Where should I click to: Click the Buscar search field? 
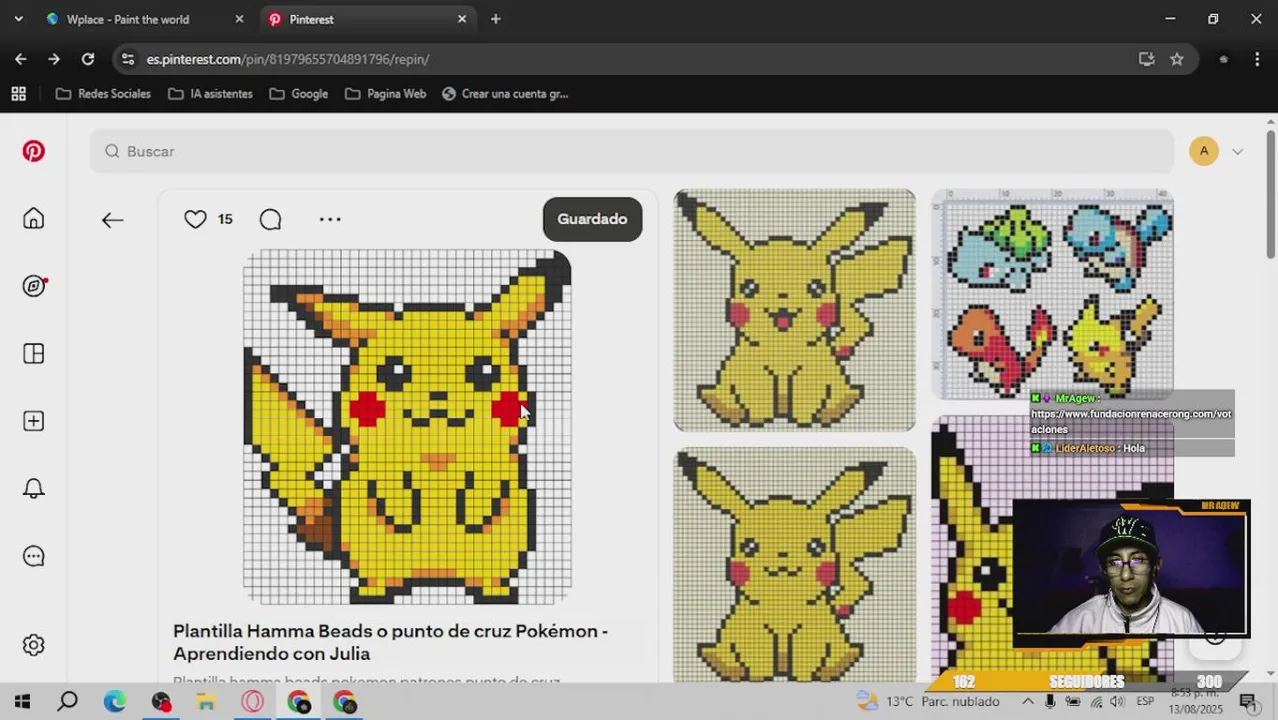[x=631, y=151]
